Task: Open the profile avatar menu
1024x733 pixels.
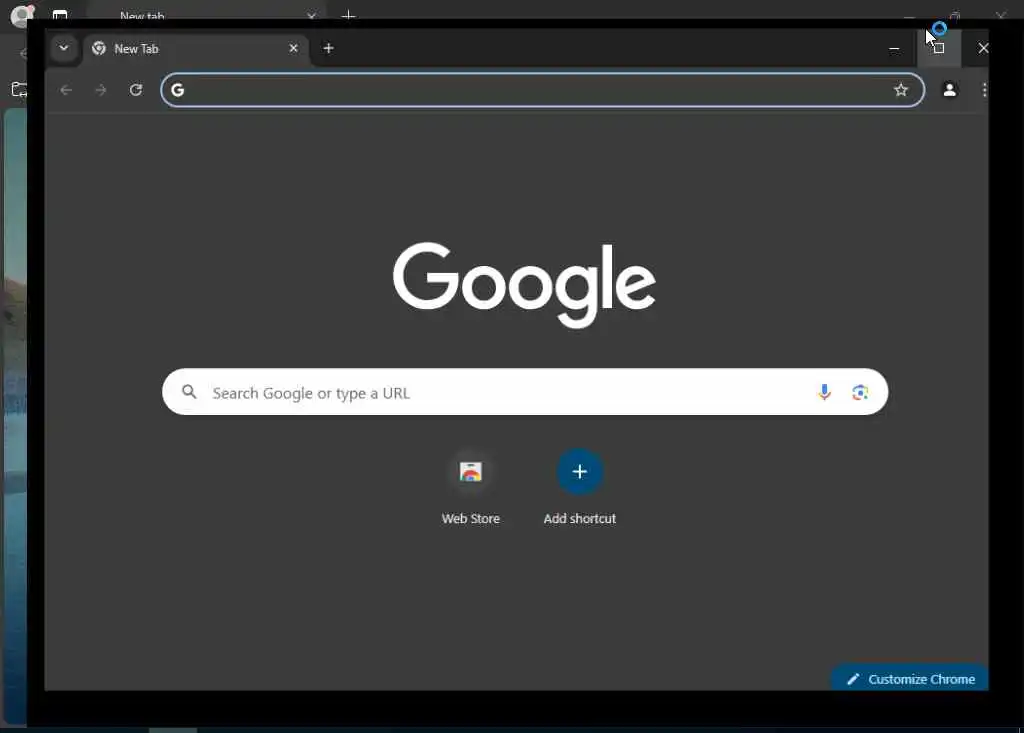Action: coord(950,90)
